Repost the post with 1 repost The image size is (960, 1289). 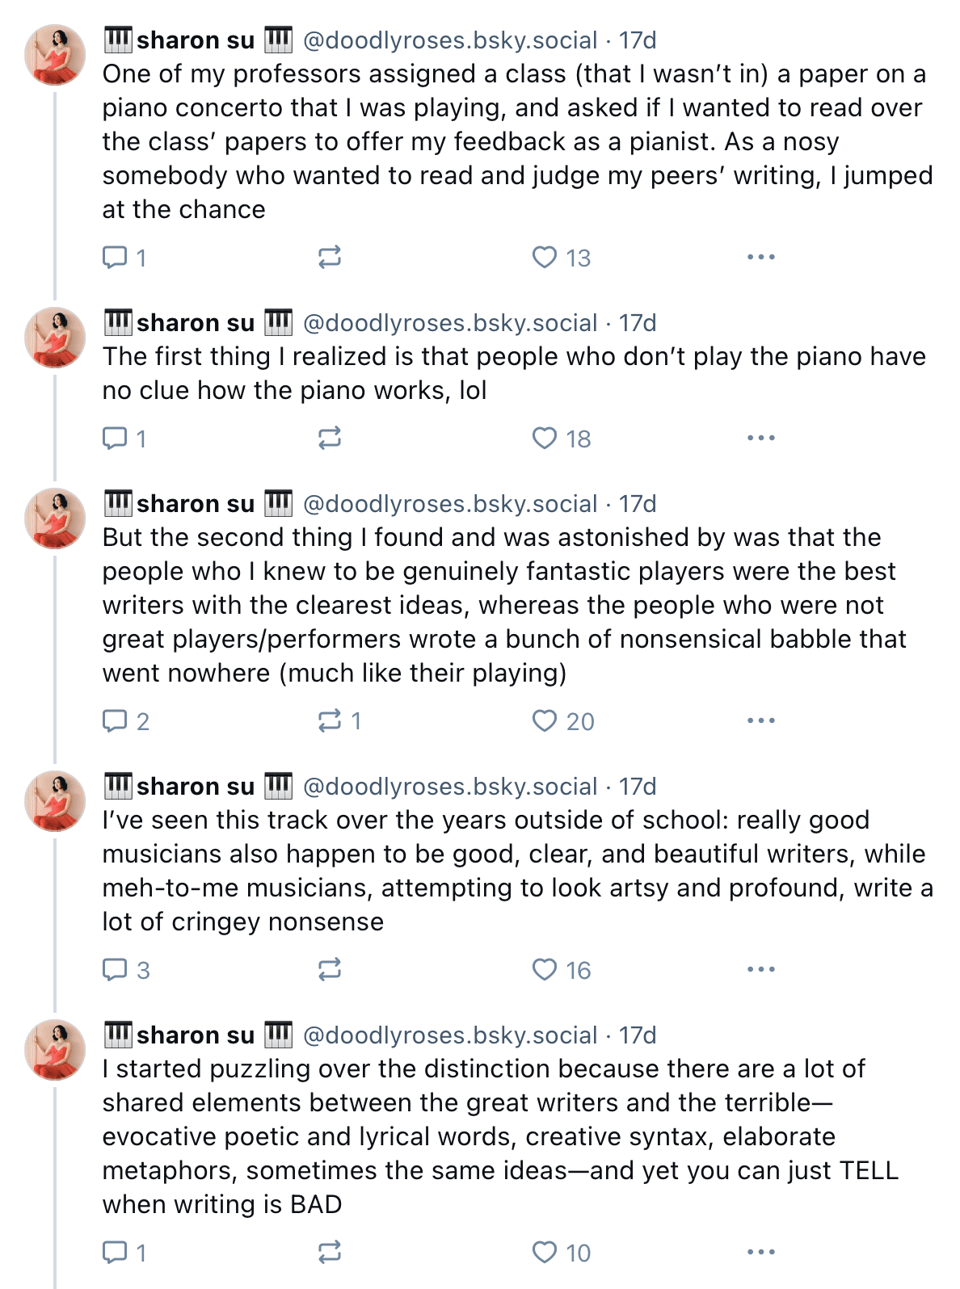[330, 721]
